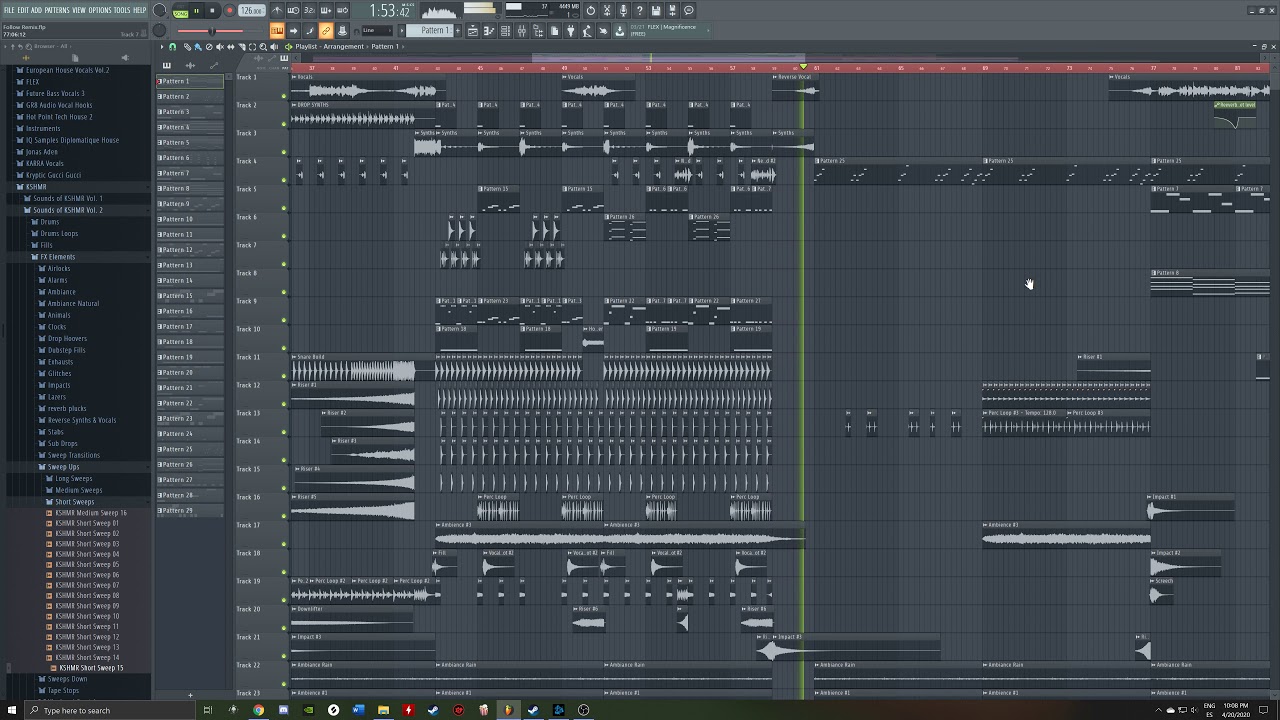Select KSHMR Short Sweep 15 sample
The image size is (1280, 720).
[x=89, y=668]
